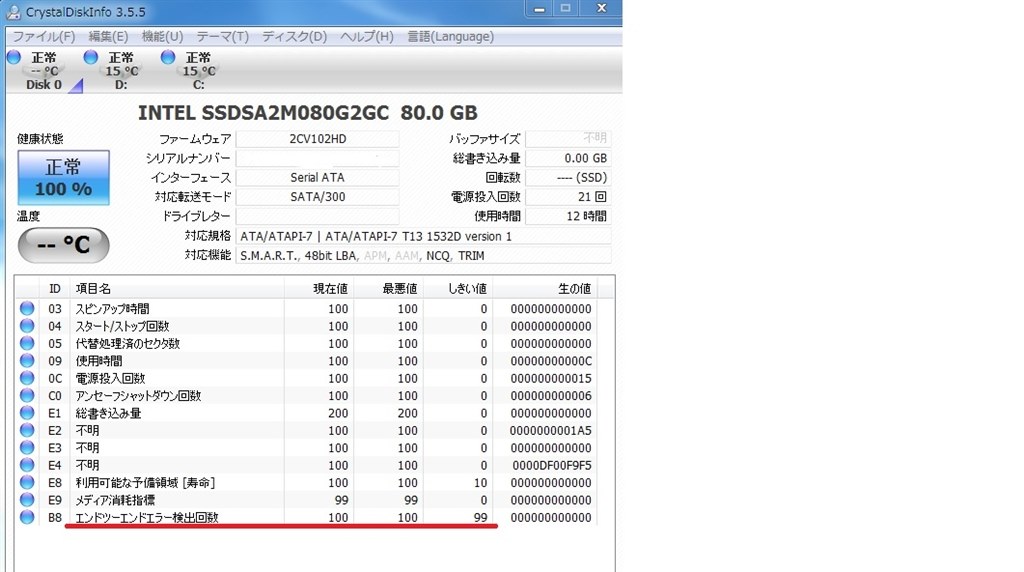Sort by the ID column header
The width and height of the screenshot is (1024, 572).
click(55, 289)
